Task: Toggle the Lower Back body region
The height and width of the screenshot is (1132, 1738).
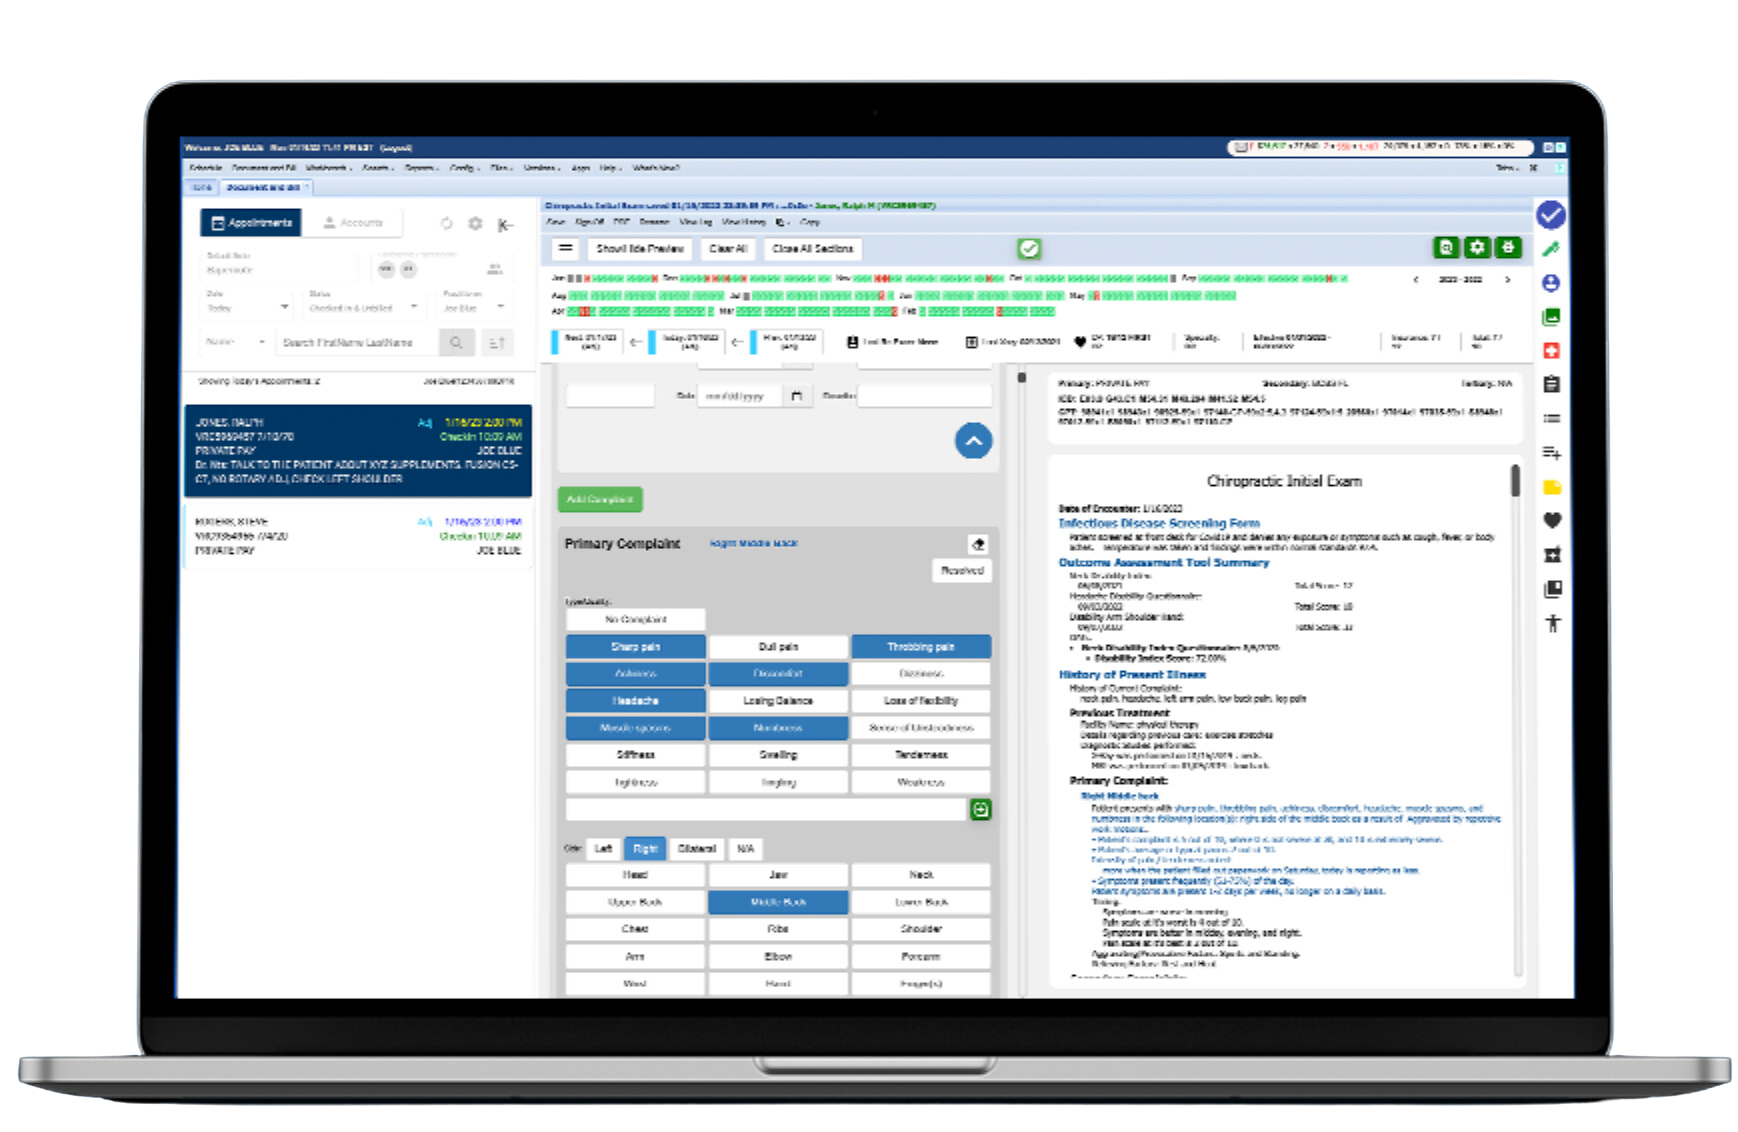Action: tap(920, 902)
